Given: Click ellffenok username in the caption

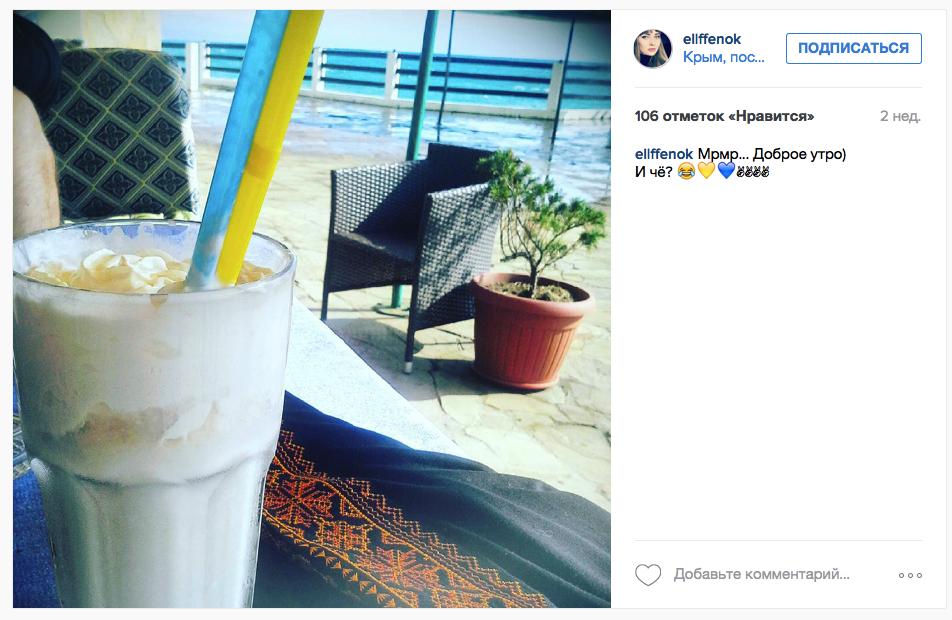Looking at the screenshot, I should click(664, 154).
